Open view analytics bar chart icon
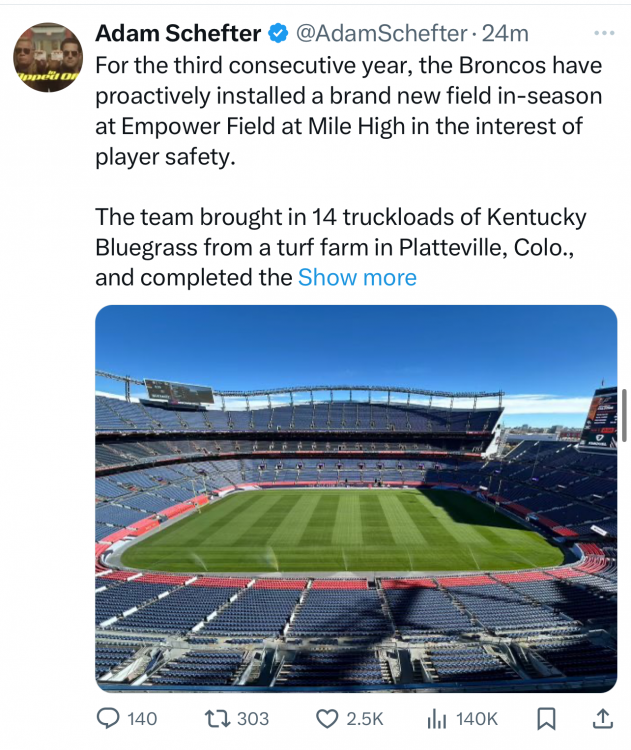The width and height of the screenshot is (631, 750). 436,718
